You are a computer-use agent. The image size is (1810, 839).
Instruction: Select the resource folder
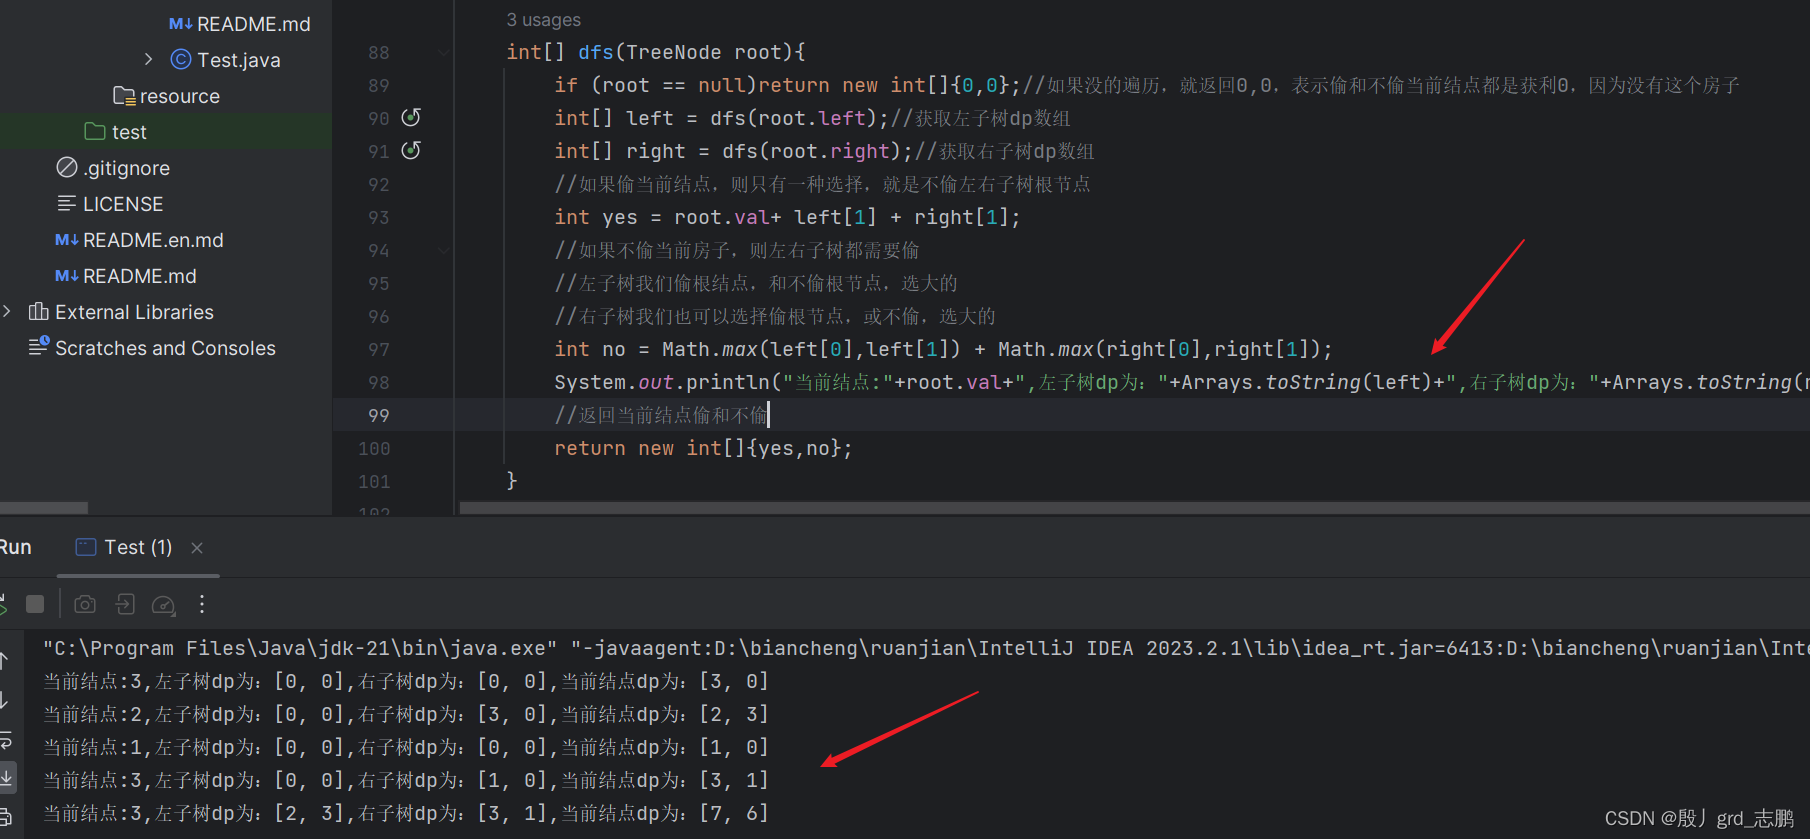click(x=166, y=96)
